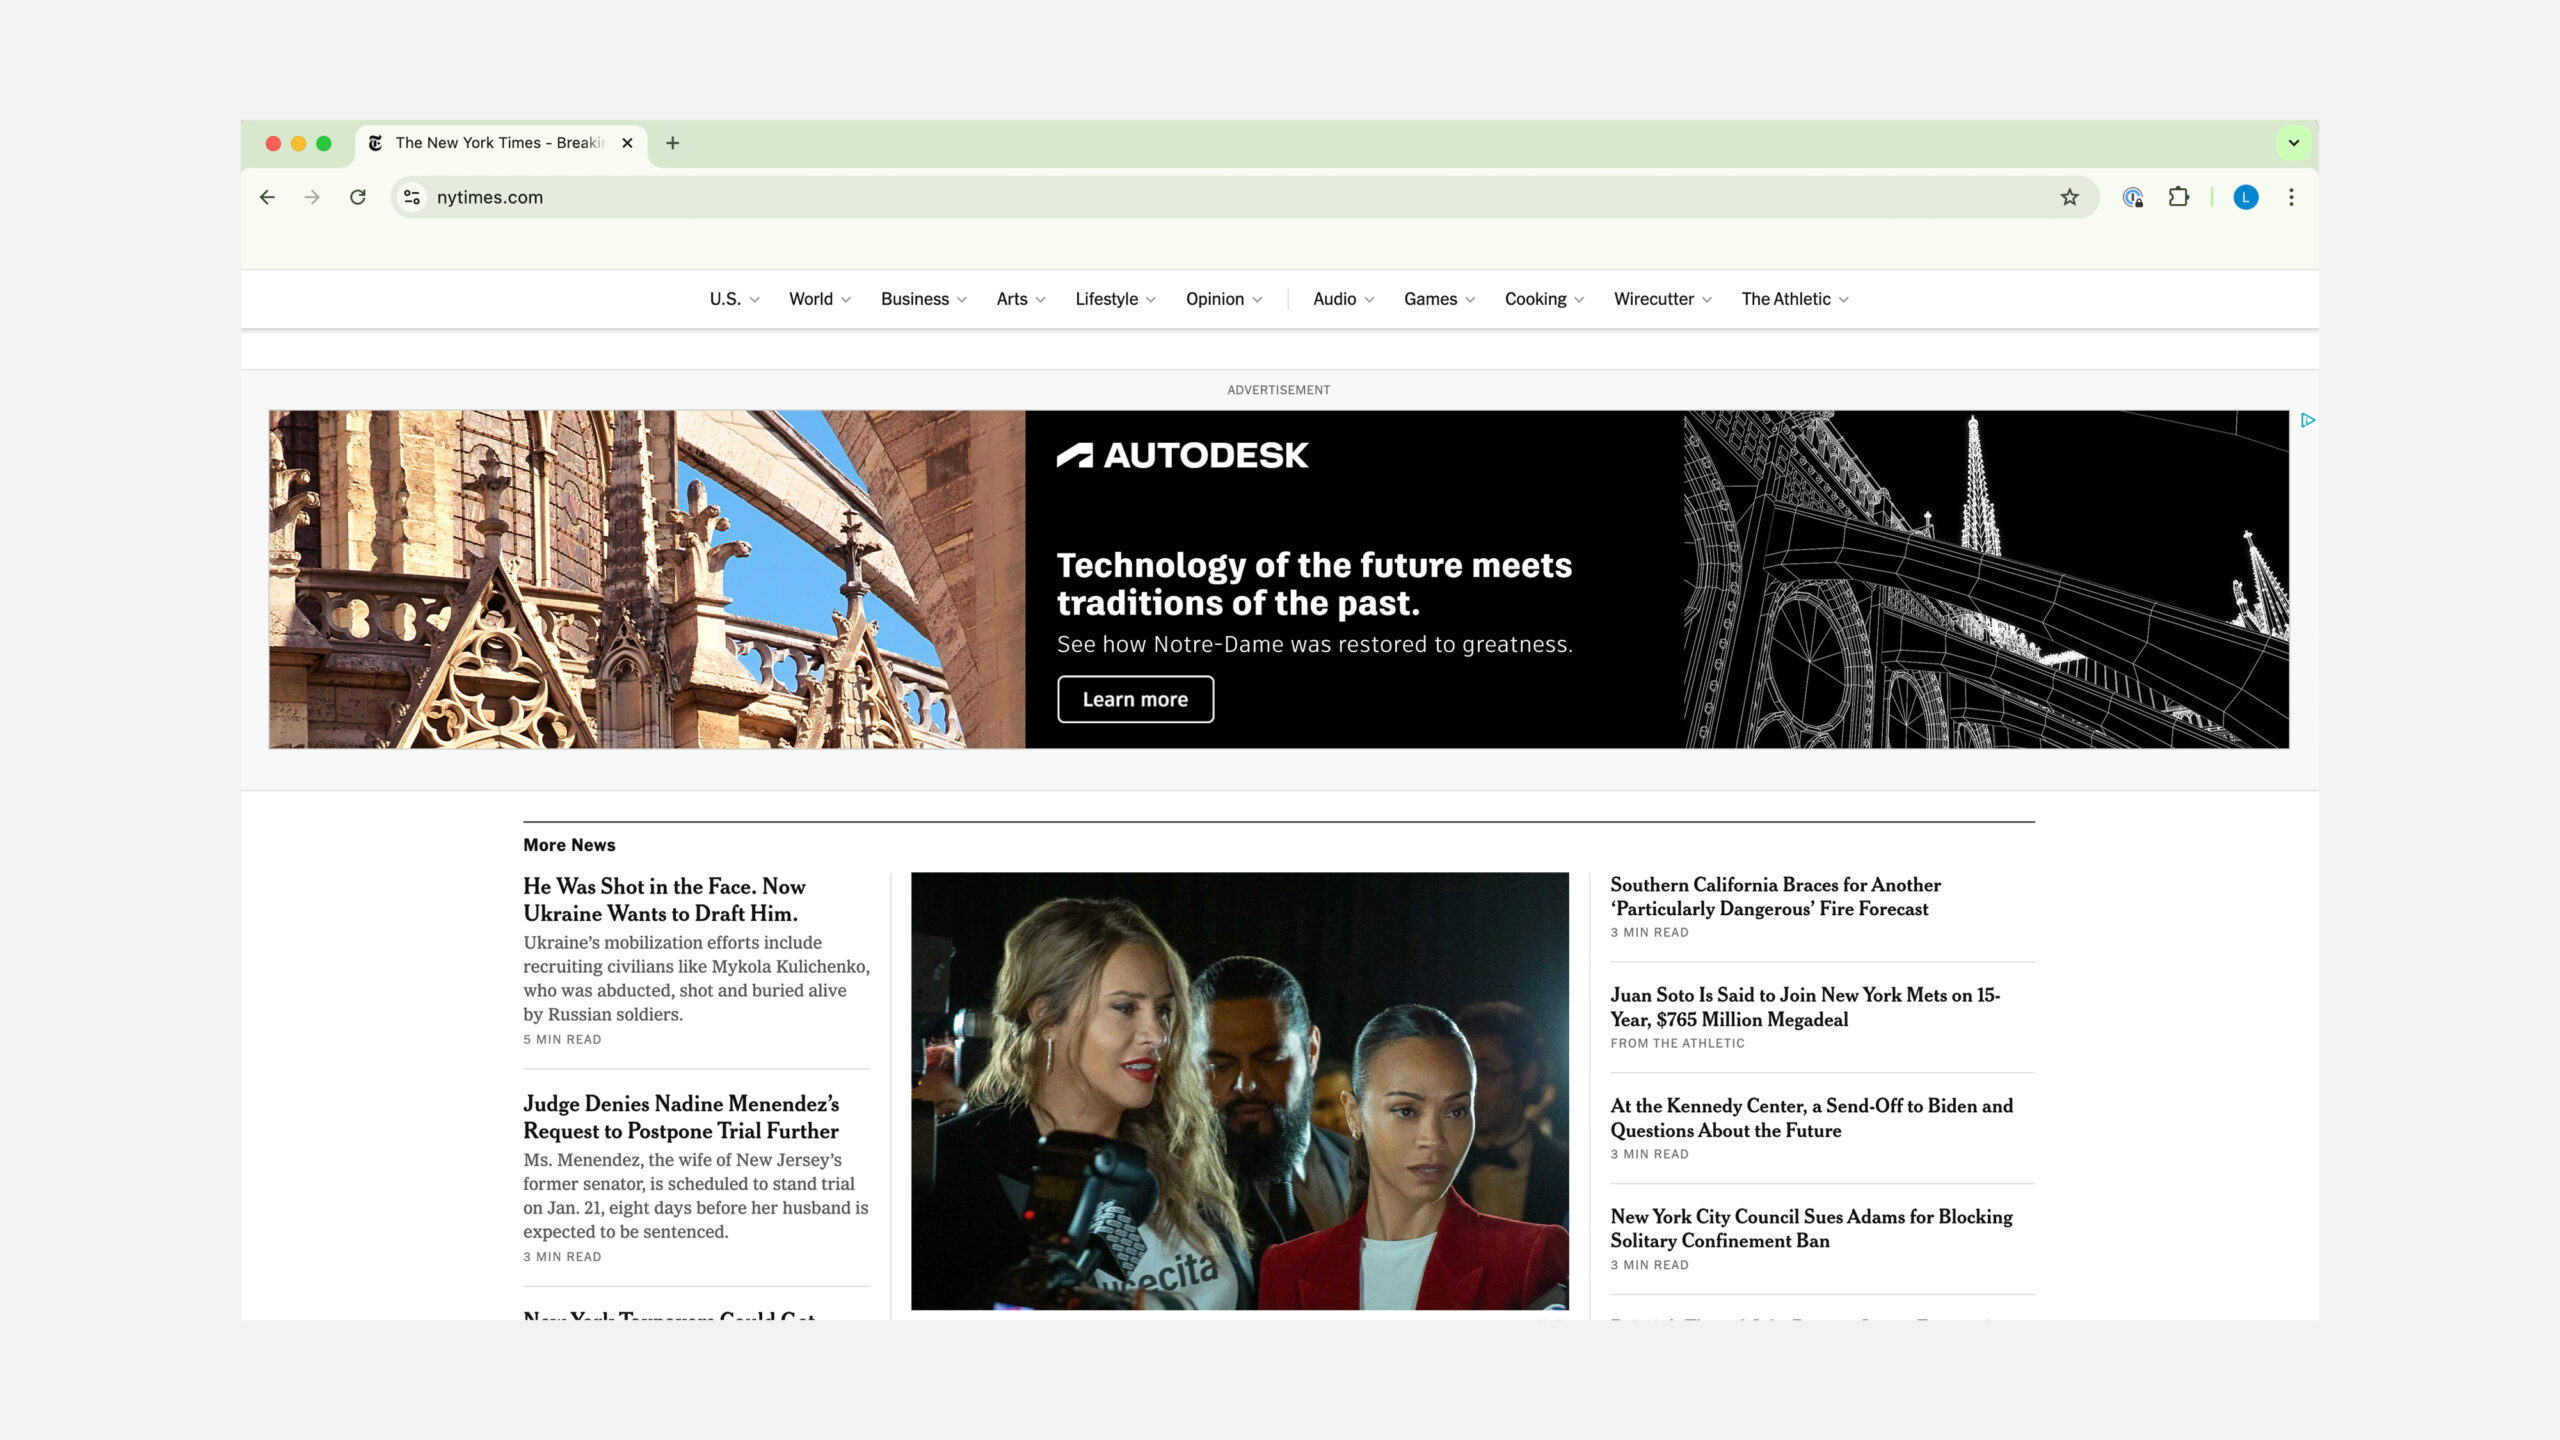The height and width of the screenshot is (1440, 2560).
Task: Open Southern California fire forecast story
Action: coord(1775,897)
